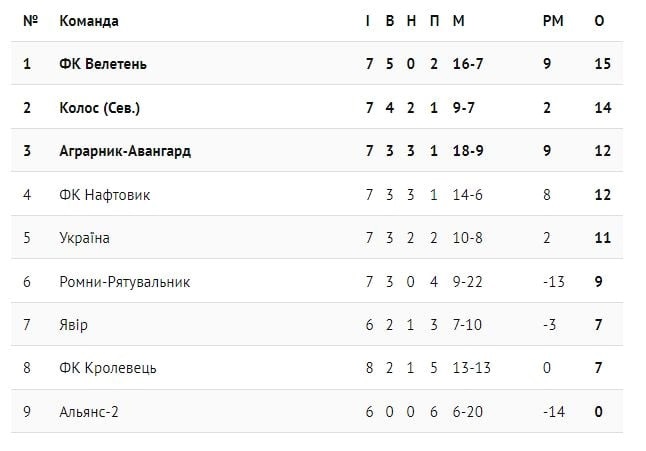Select team Альянс-2 in last row
This screenshot has height=451, width=646.
pos(89,411)
